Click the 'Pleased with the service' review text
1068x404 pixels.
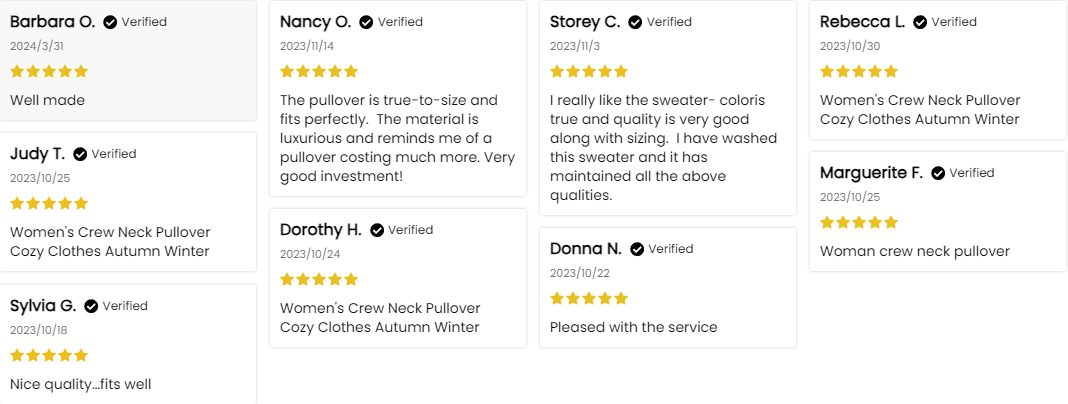(634, 327)
